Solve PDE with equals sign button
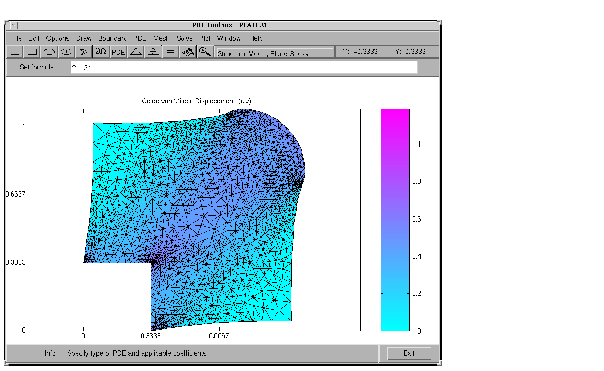The width and height of the screenshot is (604, 371). click(x=170, y=52)
